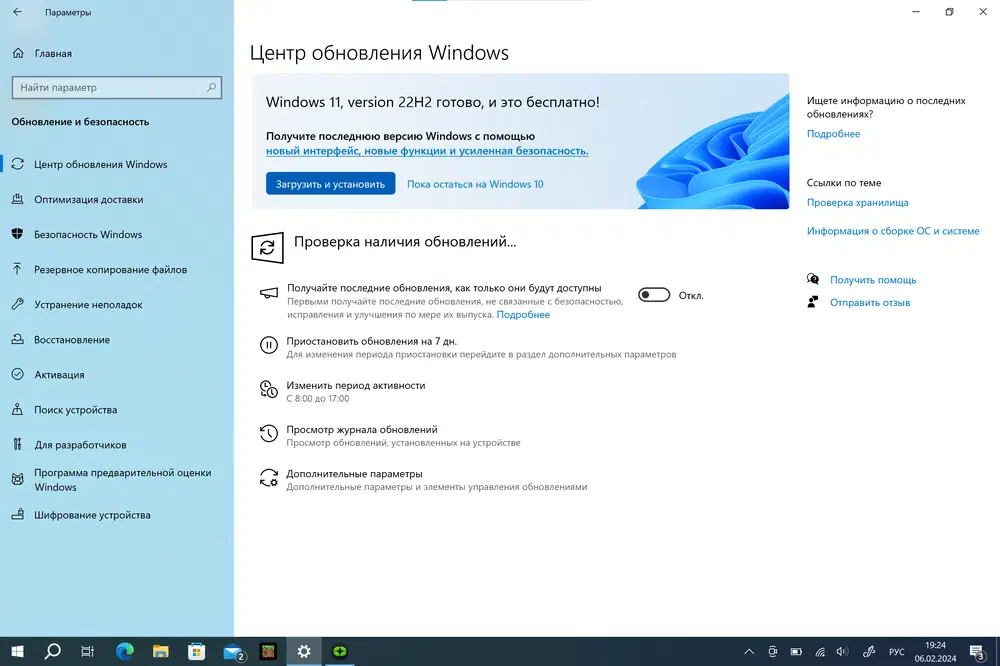This screenshot has height=666, width=1000.
Task: Click pause icon for Приостановить обновления
Action: [268, 345]
